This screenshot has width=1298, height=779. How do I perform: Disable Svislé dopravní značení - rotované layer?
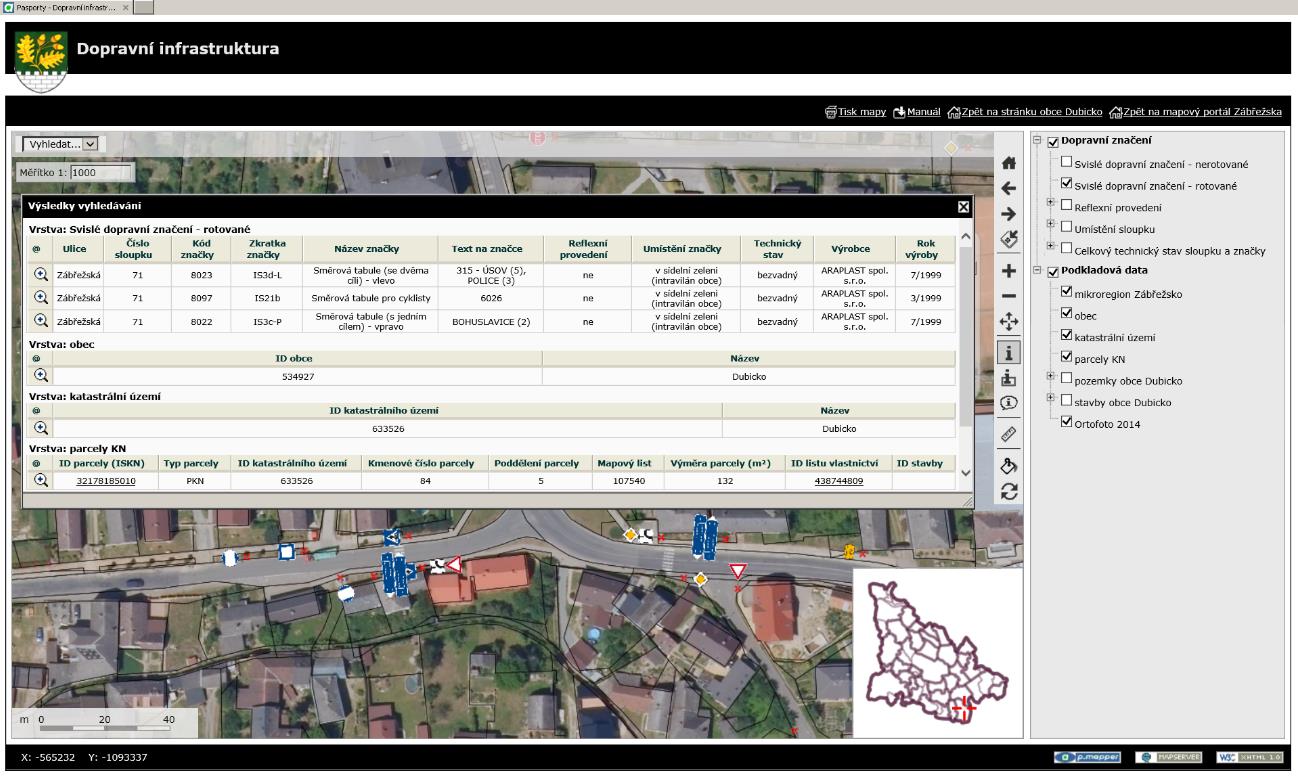click(x=1066, y=184)
